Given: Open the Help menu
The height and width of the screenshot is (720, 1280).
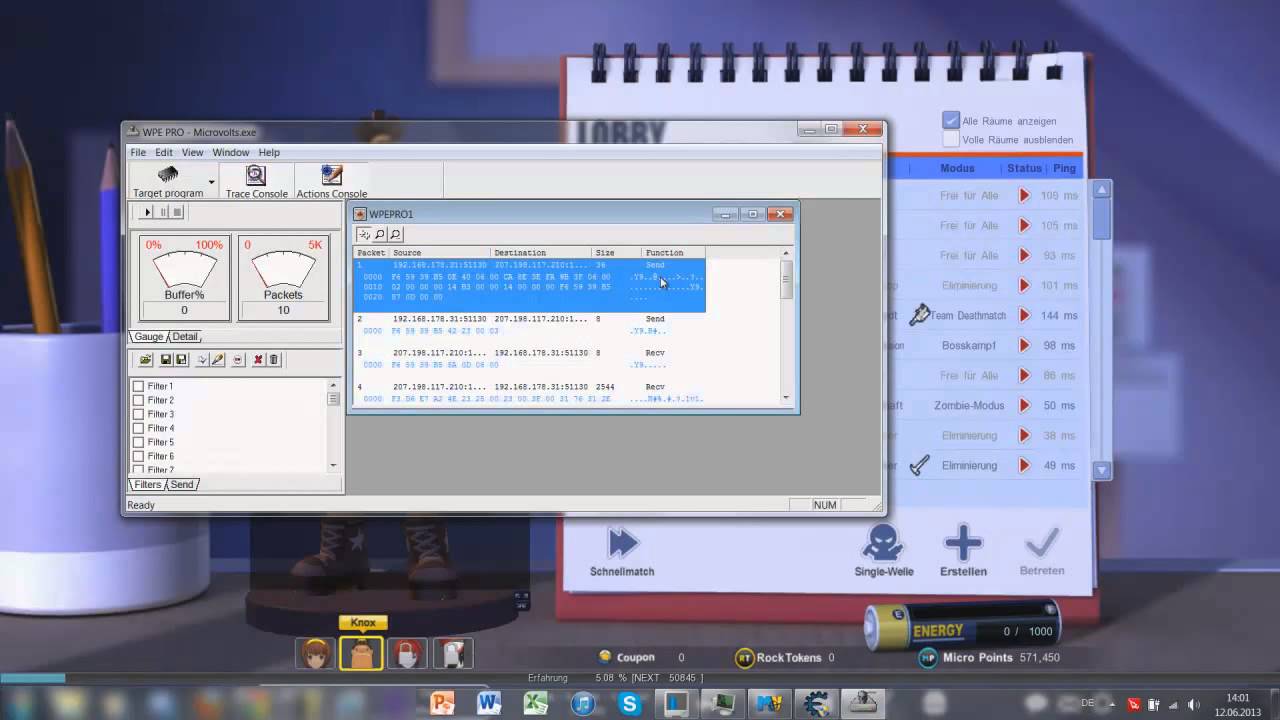Looking at the screenshot, I should tap(269, 152).
